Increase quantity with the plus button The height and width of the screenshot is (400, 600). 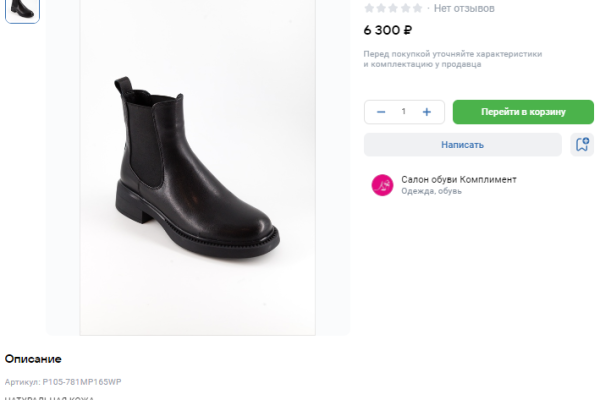pyautogui.click(x=427, y=112)
